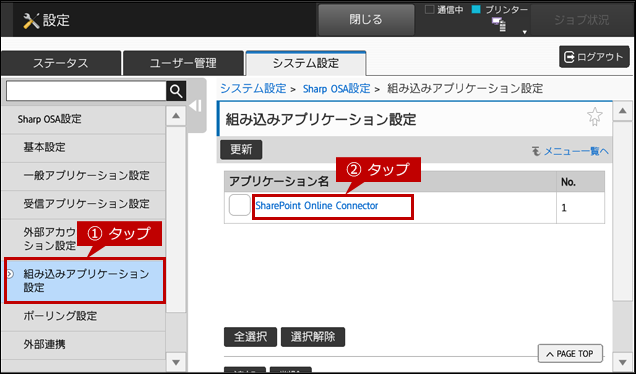Go to システム設定 breadcrumb link
Image resolution: width=636 pixels, height=374 pixels.
253,88
